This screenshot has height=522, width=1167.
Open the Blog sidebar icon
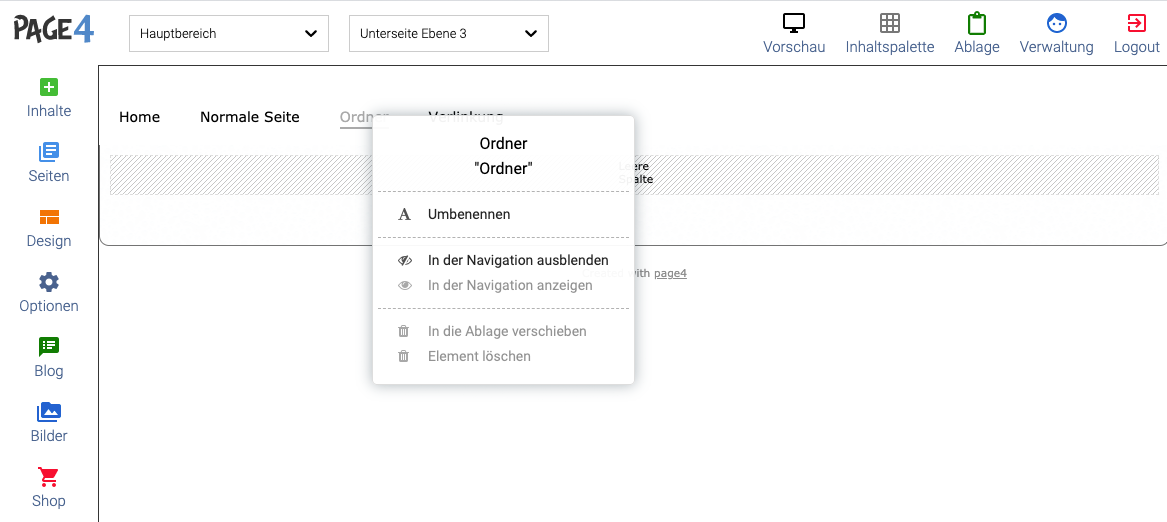tap(48, 346)
